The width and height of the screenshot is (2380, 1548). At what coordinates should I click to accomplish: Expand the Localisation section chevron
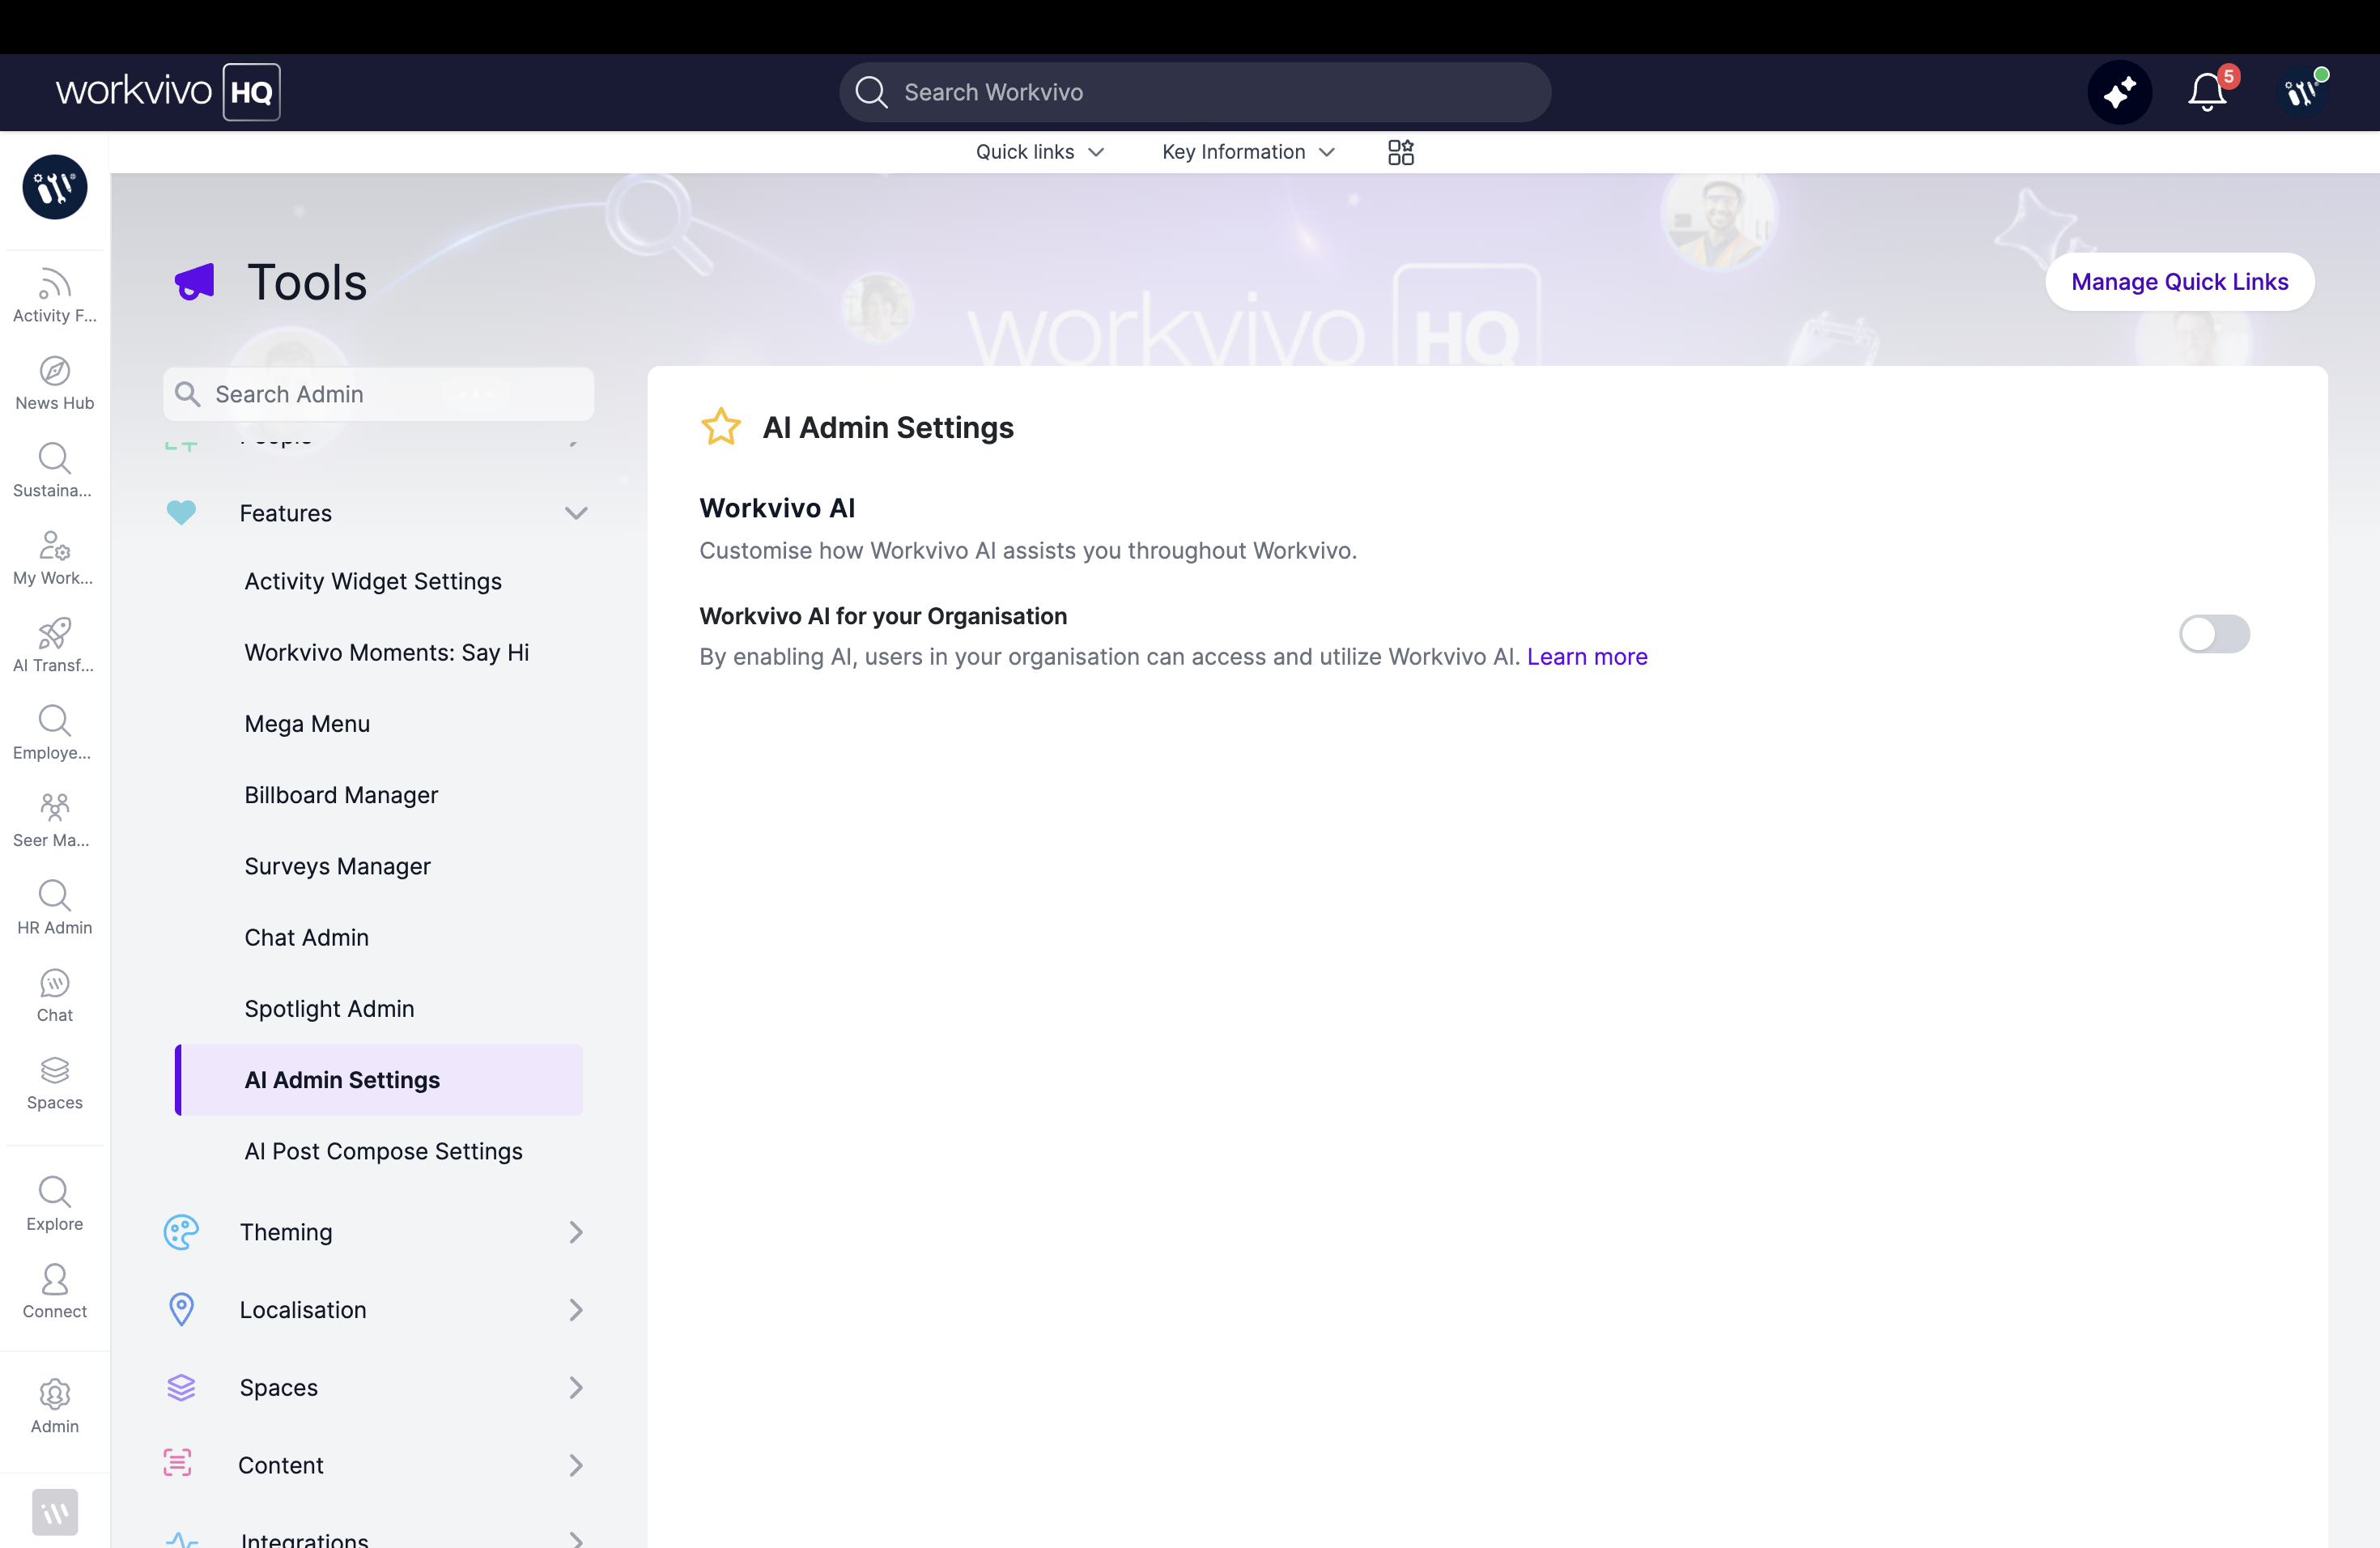tap(576, 1310)
